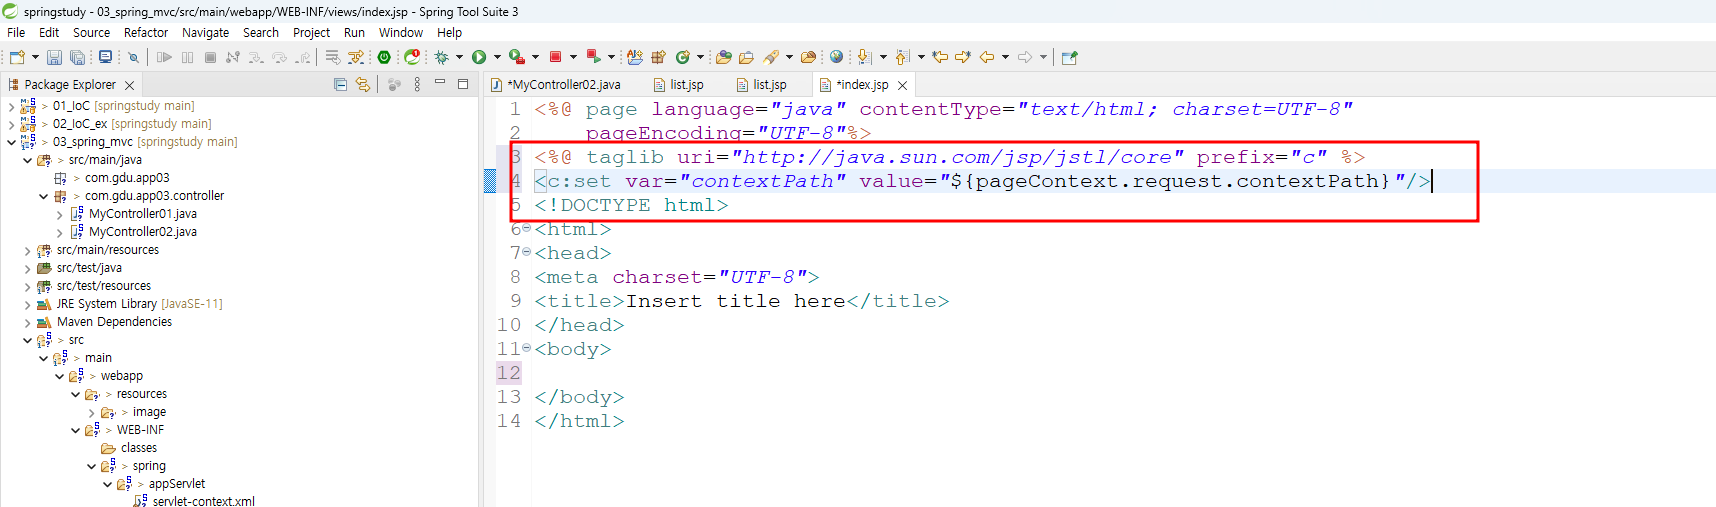Viewport: 1716px width, 507px height.
Task: Toggle fold marker on head line 7
Action: coord(527,253)
